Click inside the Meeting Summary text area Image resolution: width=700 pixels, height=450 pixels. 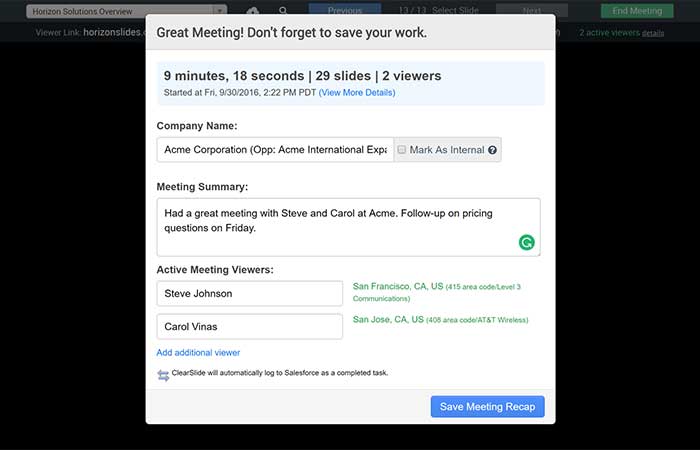click(348, 227)
